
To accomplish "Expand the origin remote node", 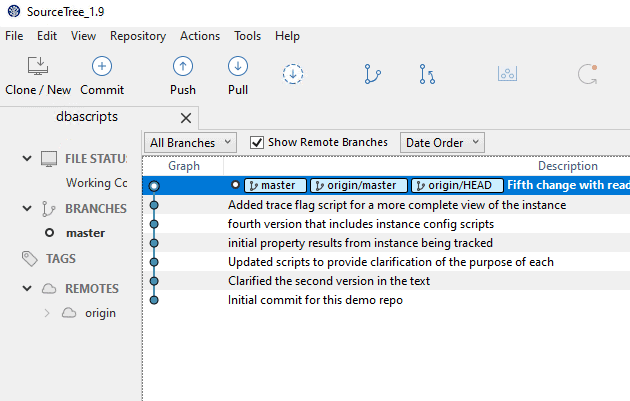I will point(47,313).
